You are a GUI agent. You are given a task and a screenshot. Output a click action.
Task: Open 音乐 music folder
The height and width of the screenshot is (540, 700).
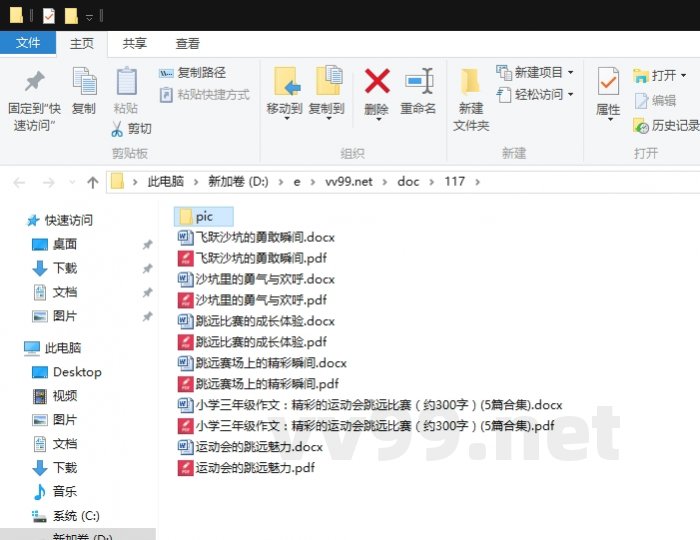tap(54, 492)
